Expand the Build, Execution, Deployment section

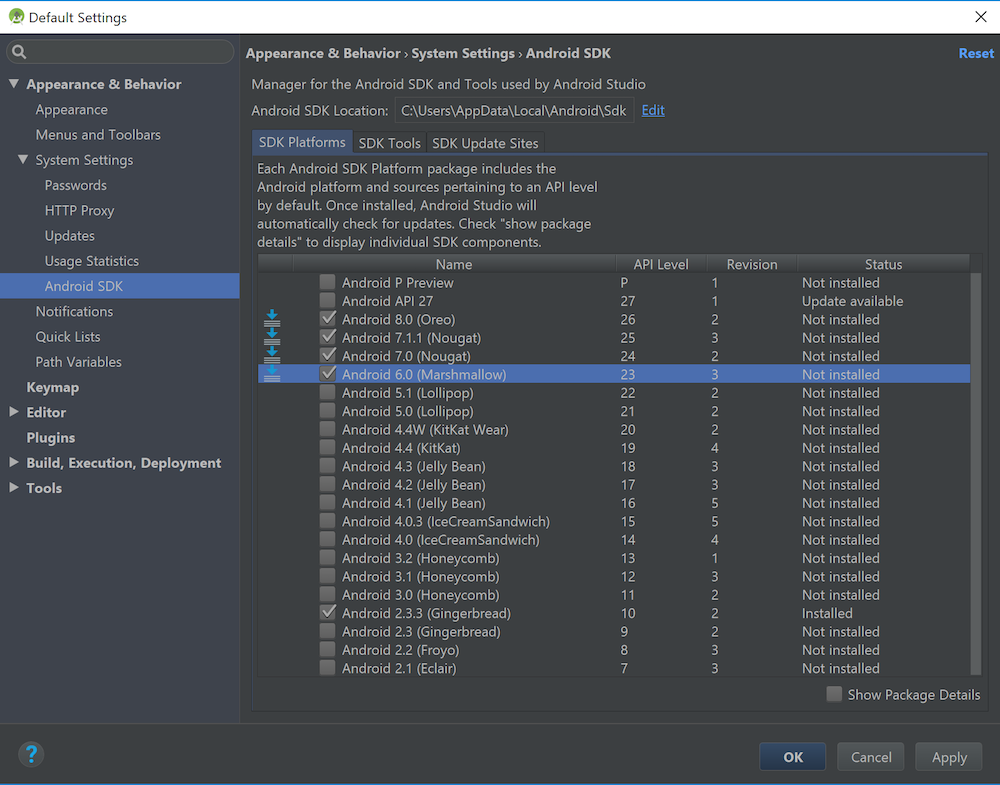[14, 463]
